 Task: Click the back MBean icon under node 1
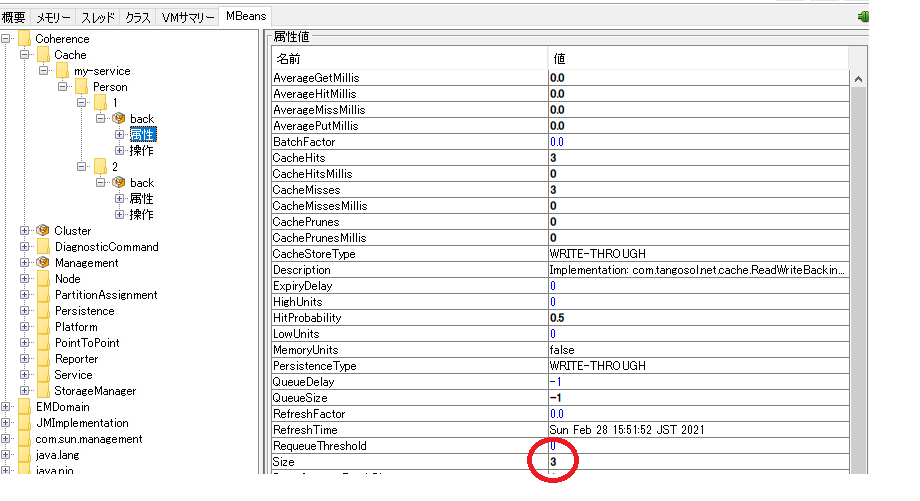[x=119, y=119]
